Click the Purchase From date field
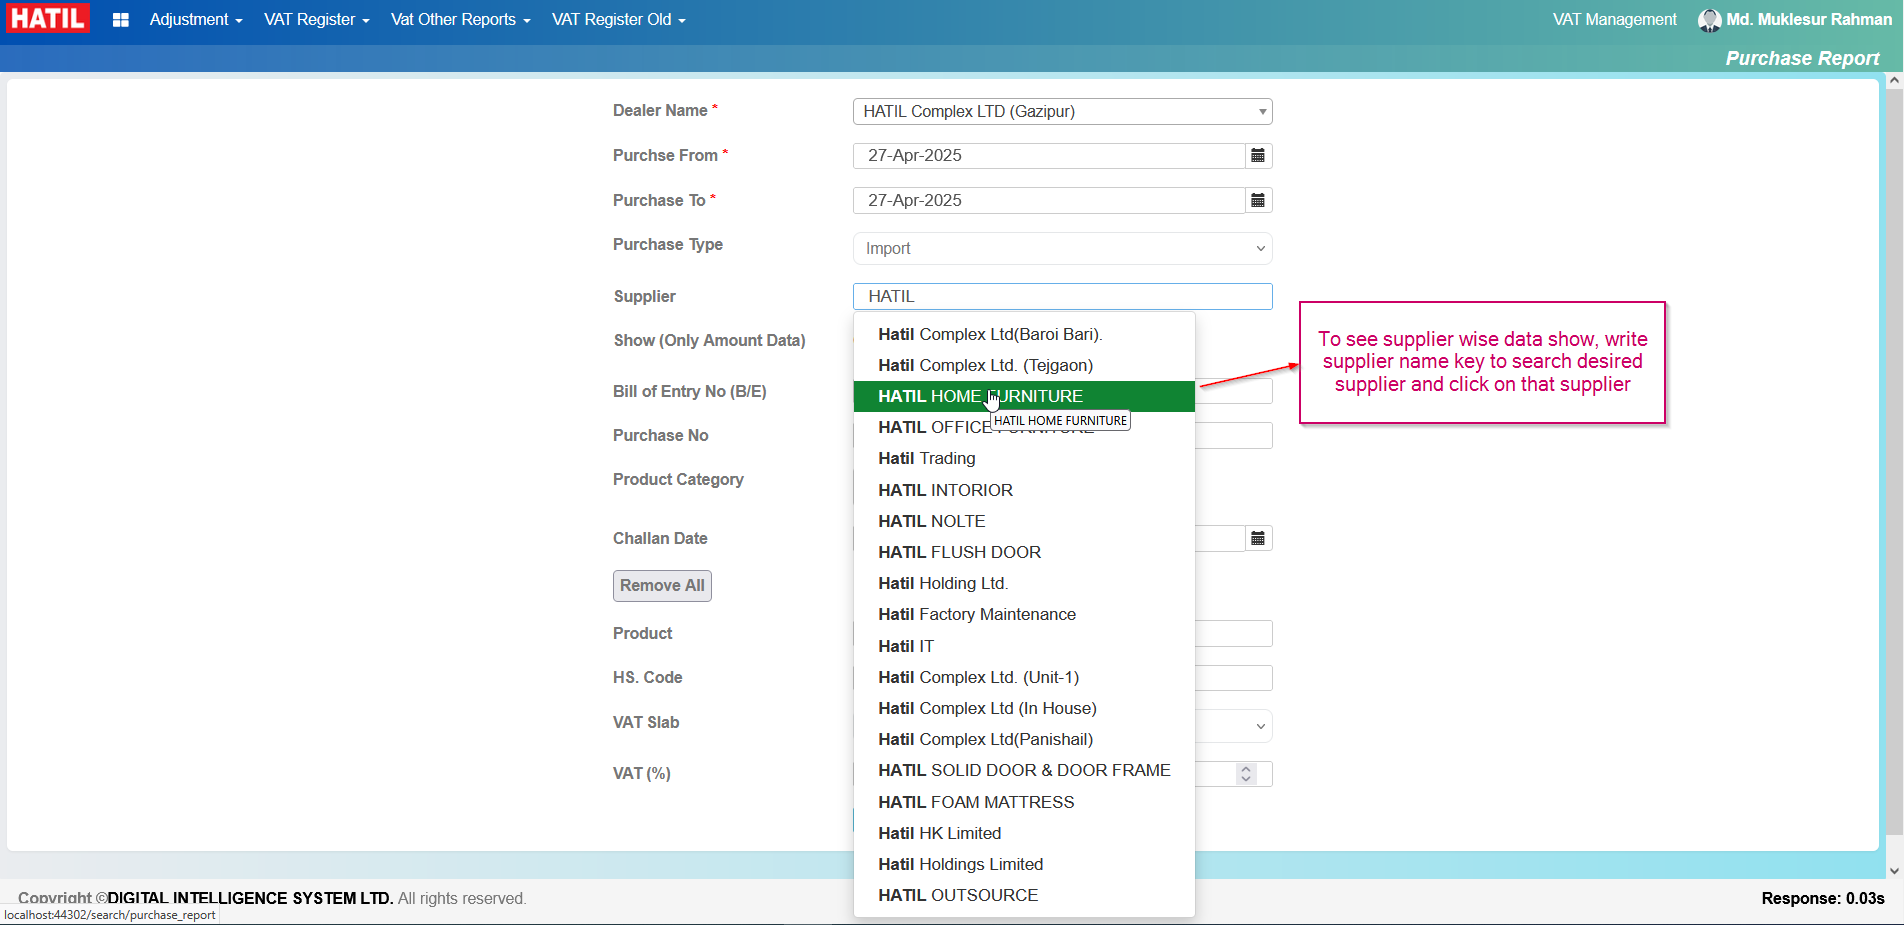The width and height of the screenshot is (1904, 925). coord(1049,156)
